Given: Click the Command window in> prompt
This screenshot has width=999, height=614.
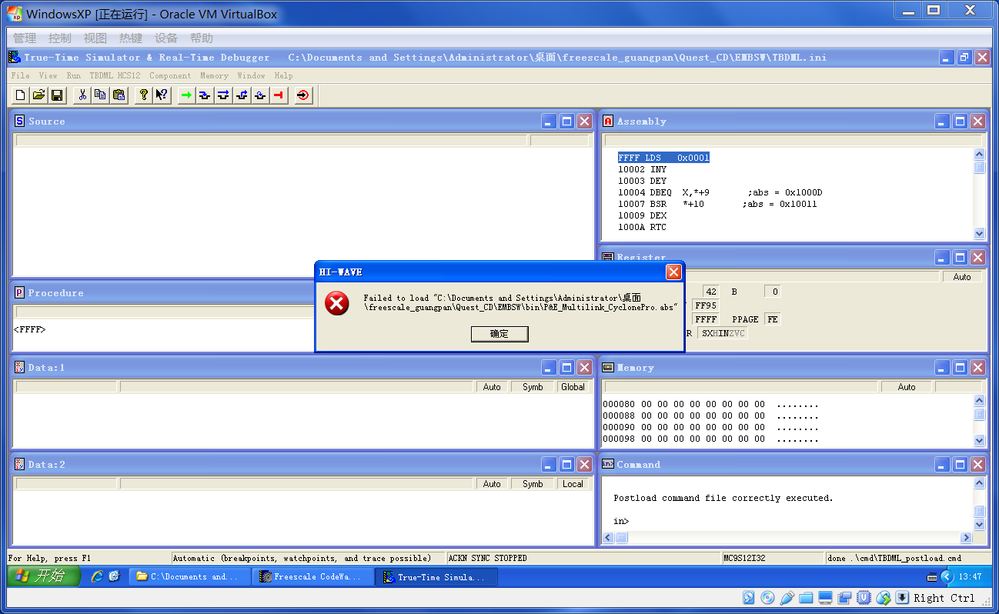Looking at the screenshot, I should click(x=621, y=521).
